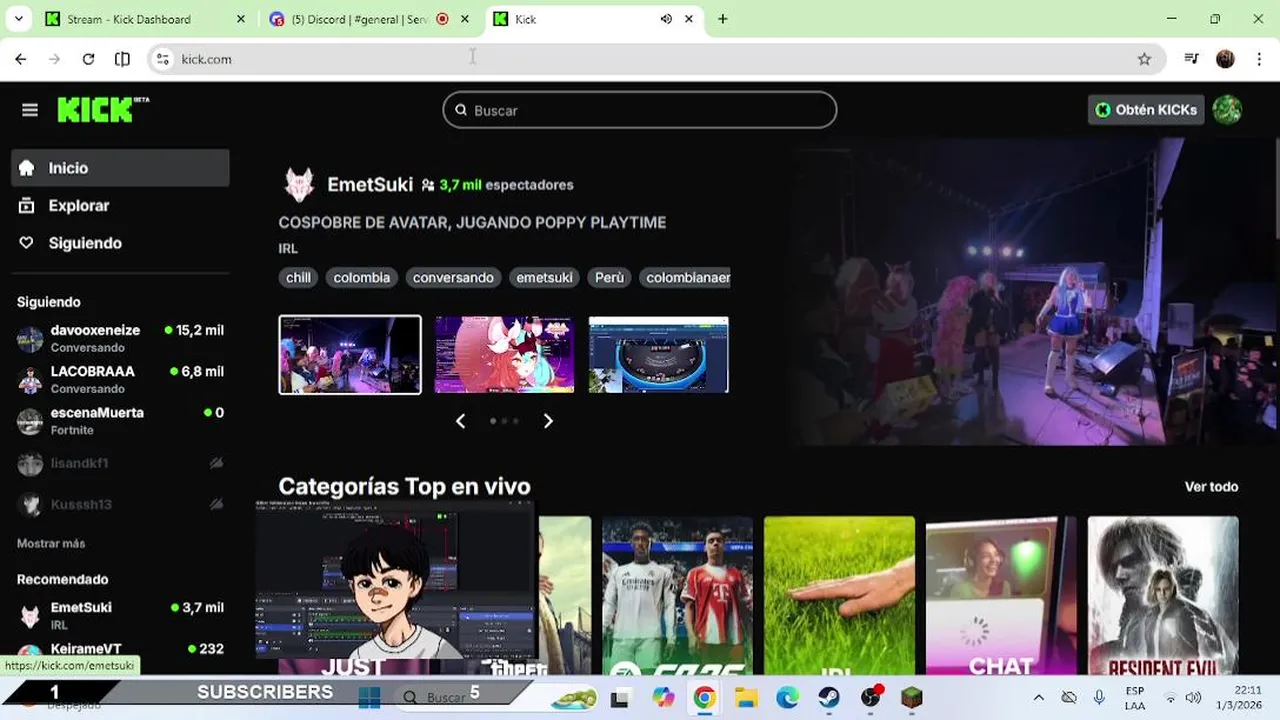This screenshot has height=720, width=1280.
Task: Open Steam from the taskbar
Action: [829, 698]
